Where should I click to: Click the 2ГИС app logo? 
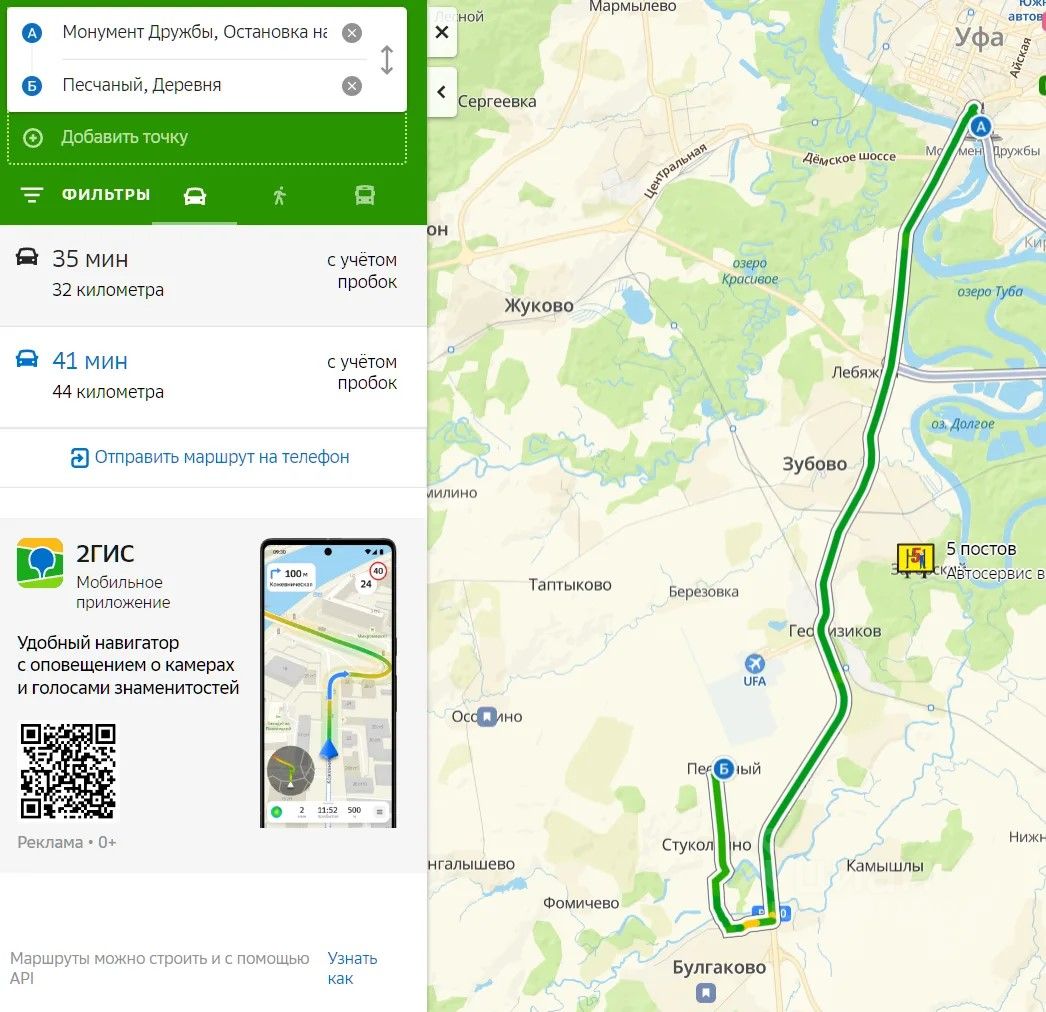[x=40, y=562]
